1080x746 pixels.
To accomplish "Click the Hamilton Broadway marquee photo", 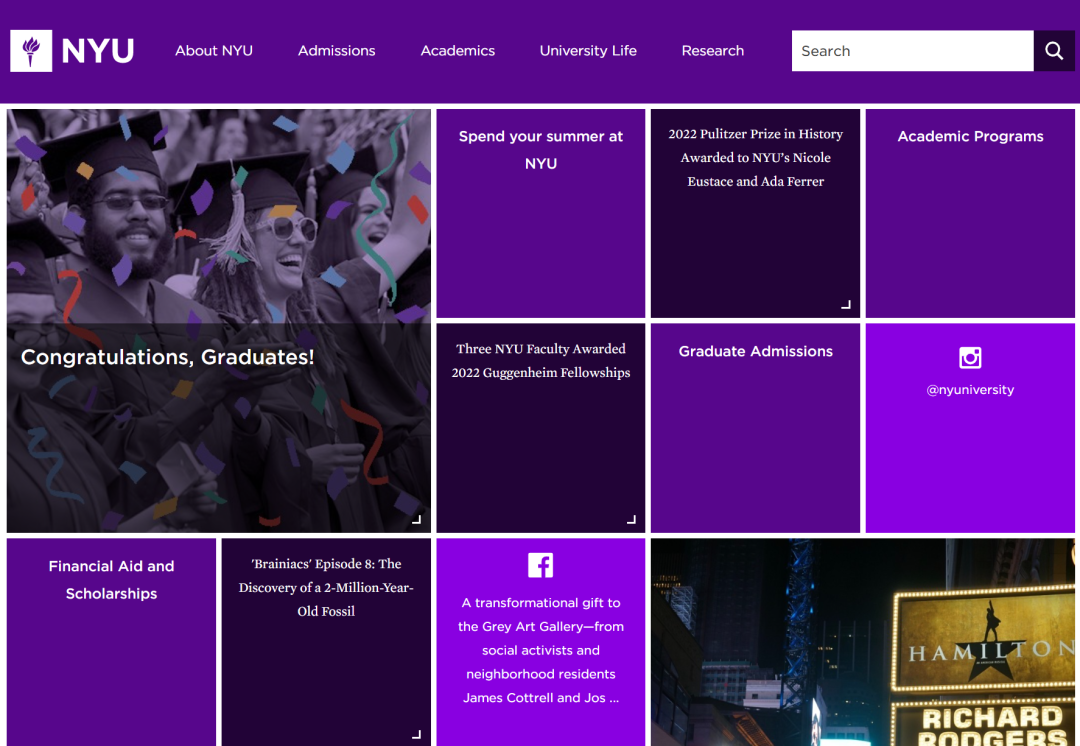I will 863,642.
